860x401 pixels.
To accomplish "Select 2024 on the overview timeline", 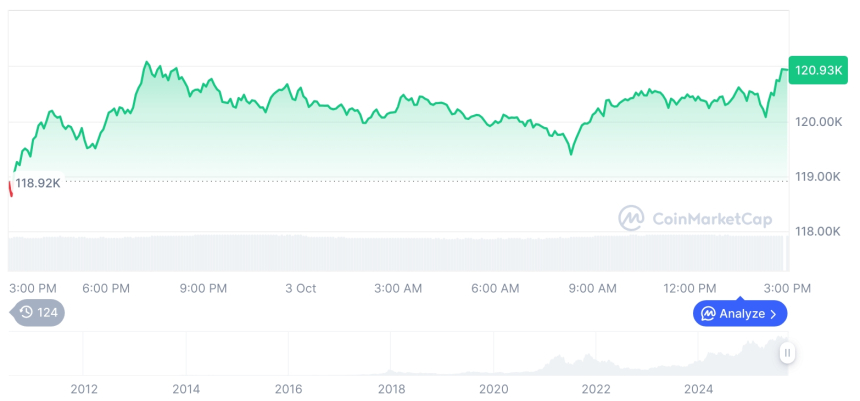I will tap(699, 389).
